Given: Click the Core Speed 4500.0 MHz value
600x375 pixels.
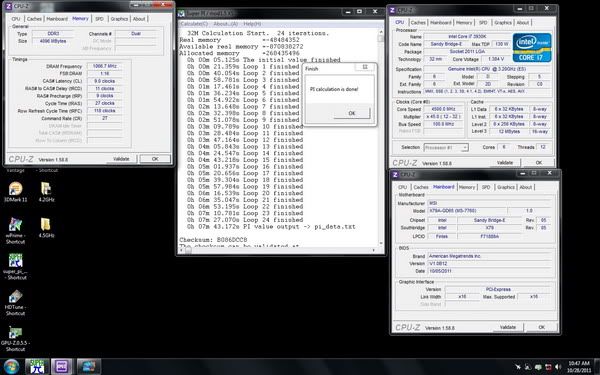Looking at the screenshot, I should [443, 109].
